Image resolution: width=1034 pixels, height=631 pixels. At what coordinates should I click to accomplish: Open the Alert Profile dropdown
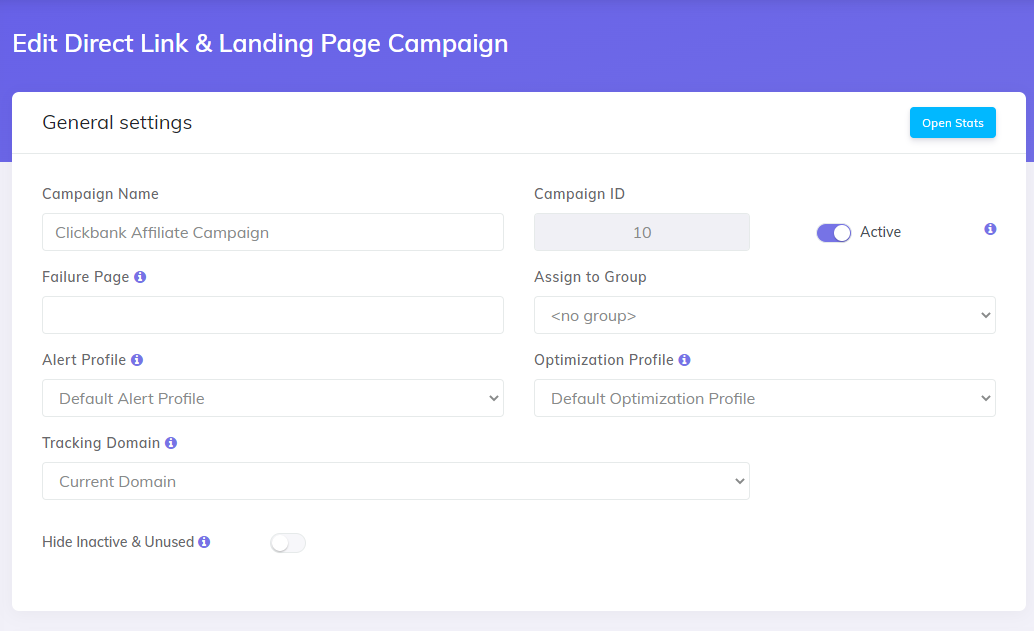[x=273, y=398]
